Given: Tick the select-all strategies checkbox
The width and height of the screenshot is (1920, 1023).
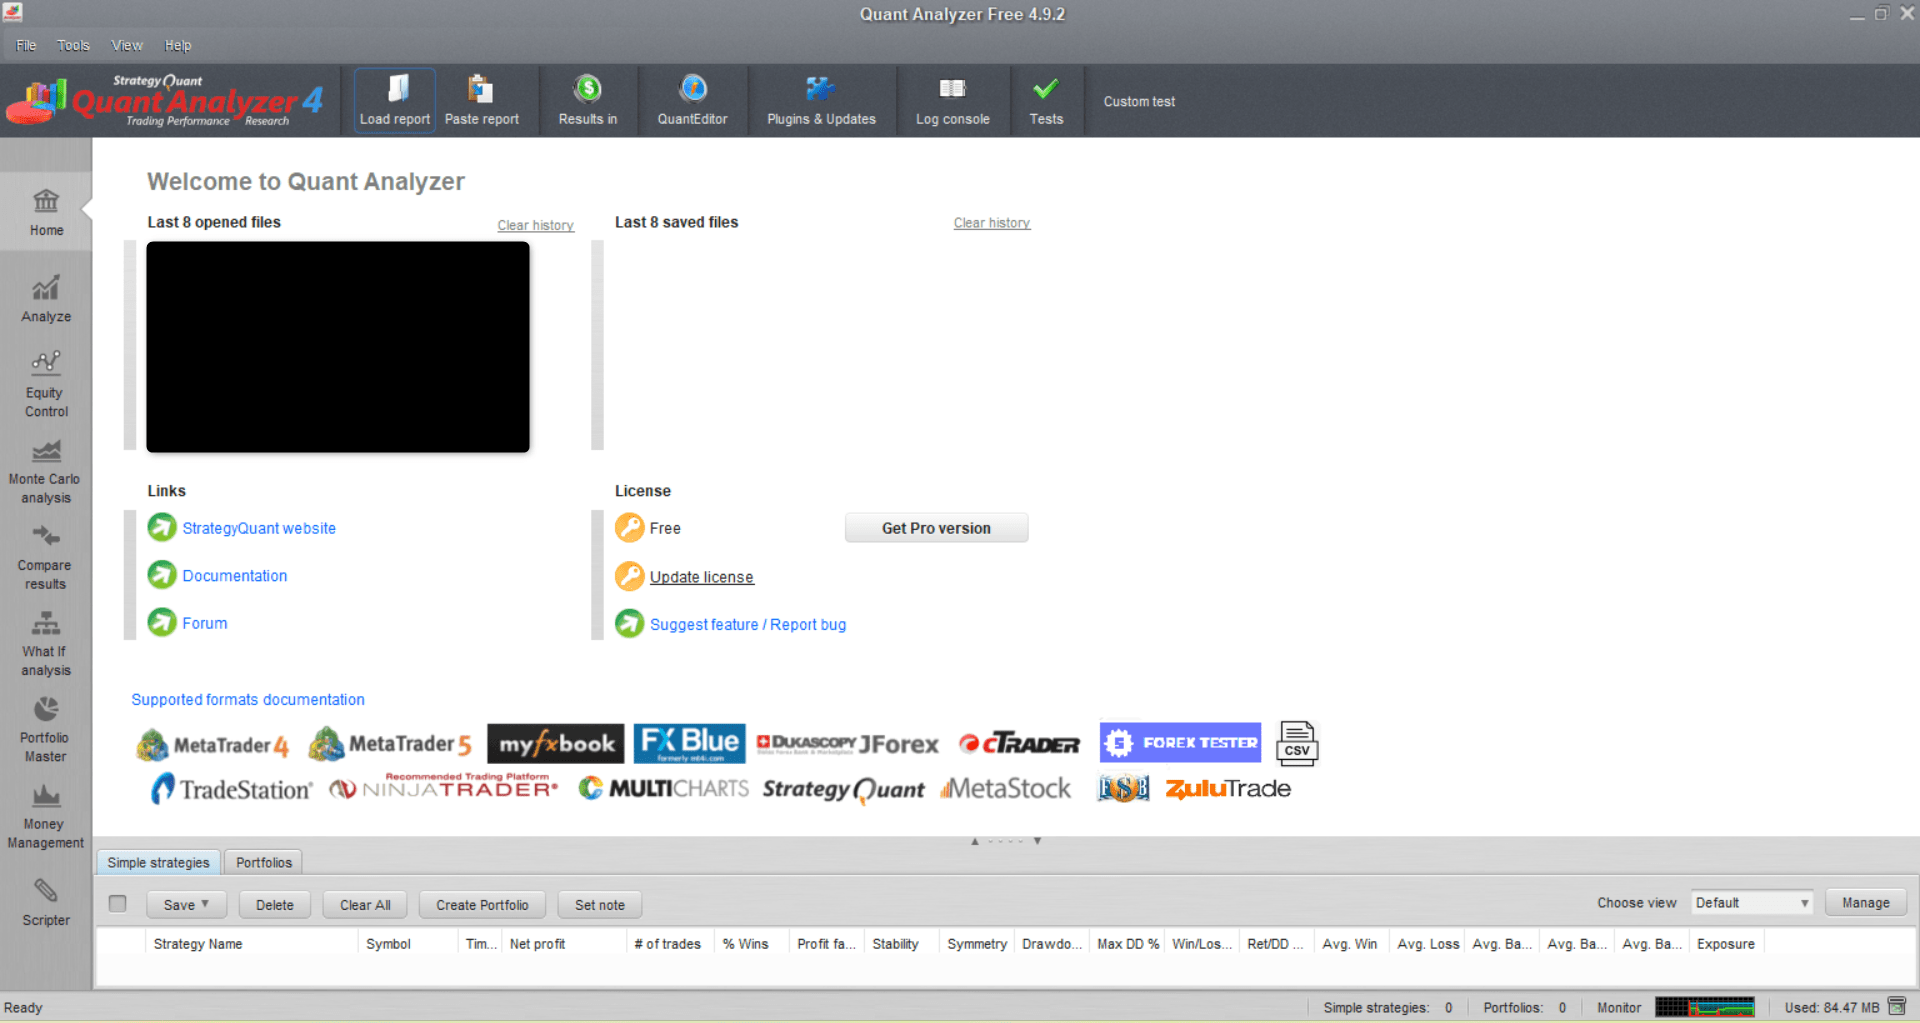Looking at the screenshot, I should [x=118, y=904].
